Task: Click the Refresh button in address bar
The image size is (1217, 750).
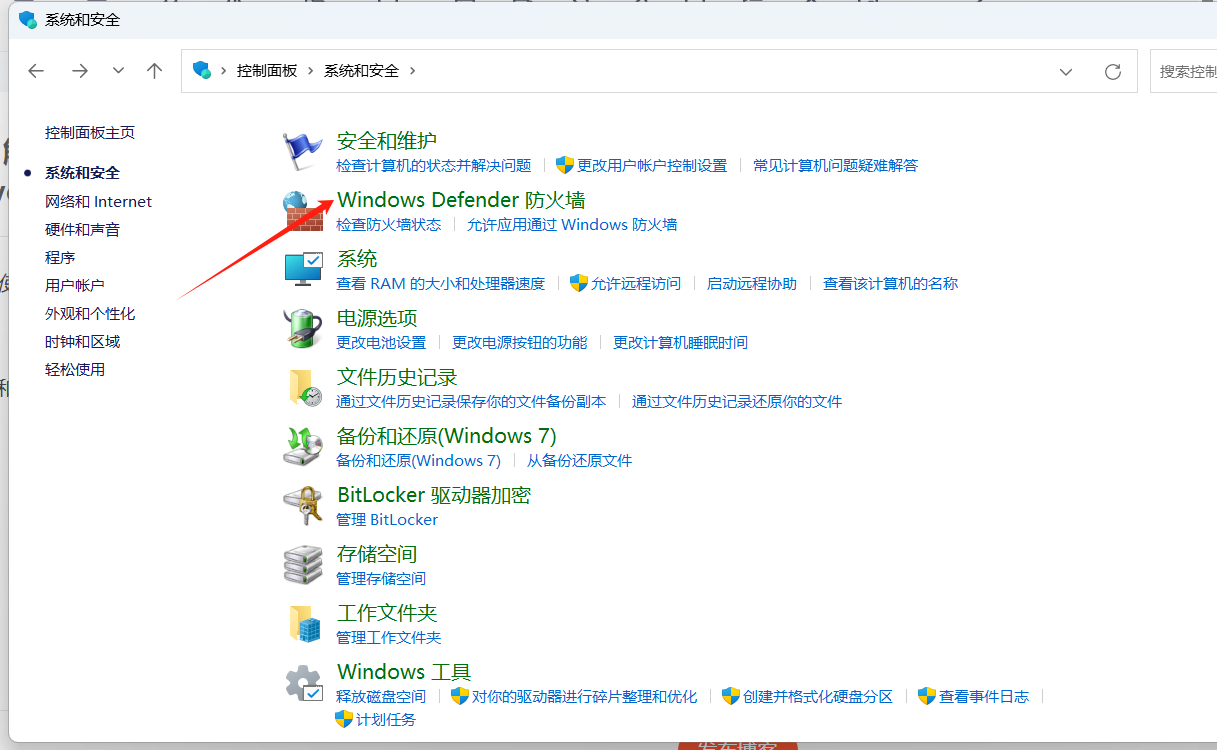Action: (1112, 72)
